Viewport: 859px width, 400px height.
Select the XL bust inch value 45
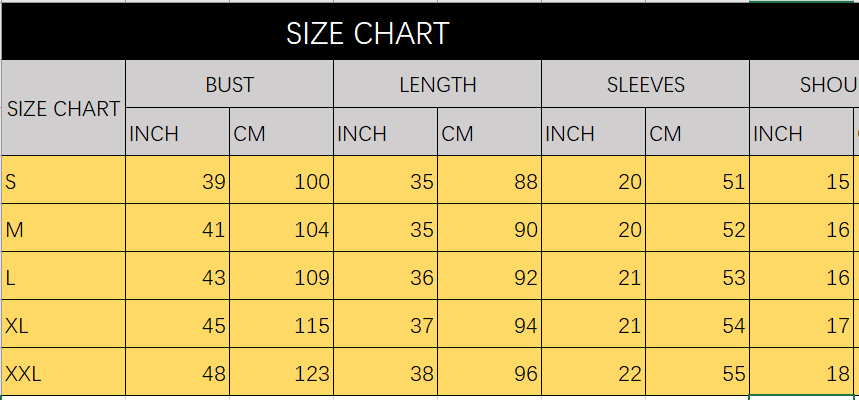coord(177,324)
